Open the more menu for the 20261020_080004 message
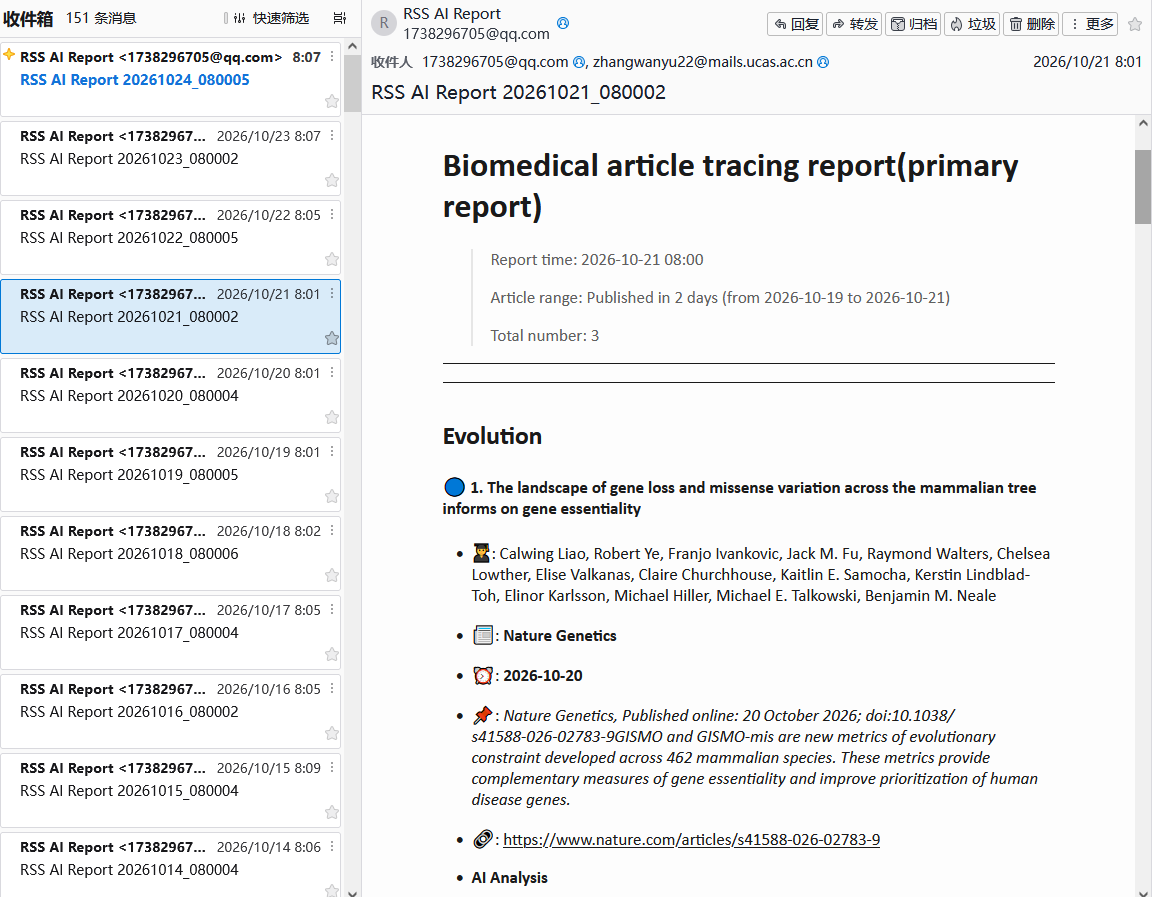The width and height of the screenshot is (1152, 897). [332, 372]
